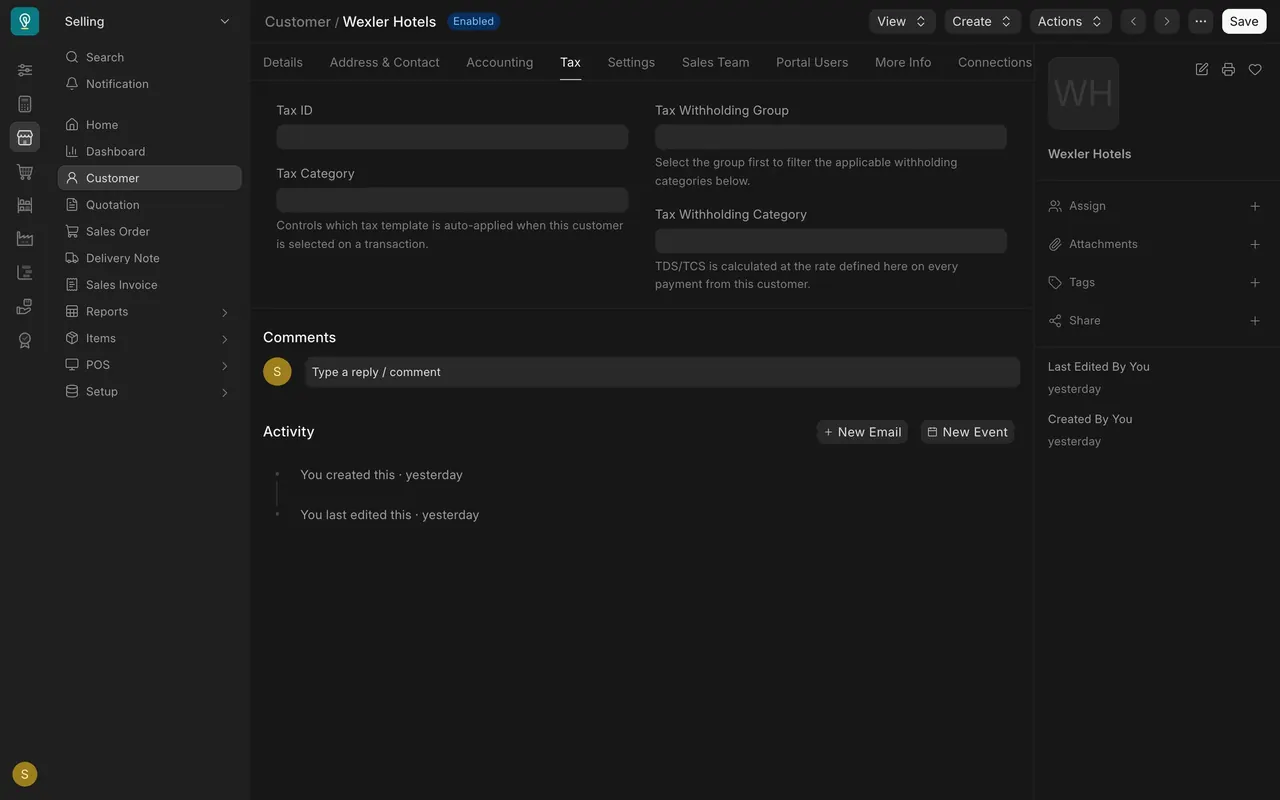Screen dimensions: 1280x800
Task: Select the Selling storefront icon in left rail
Action: pos(25,137)
